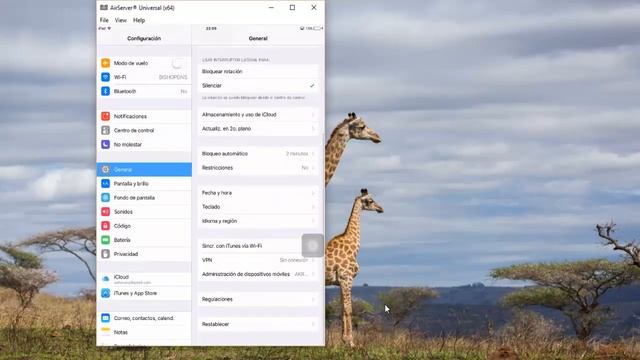Select Notificaciones in the sidebar
This screenshot has width=640, height=360.
pos(130,116)
